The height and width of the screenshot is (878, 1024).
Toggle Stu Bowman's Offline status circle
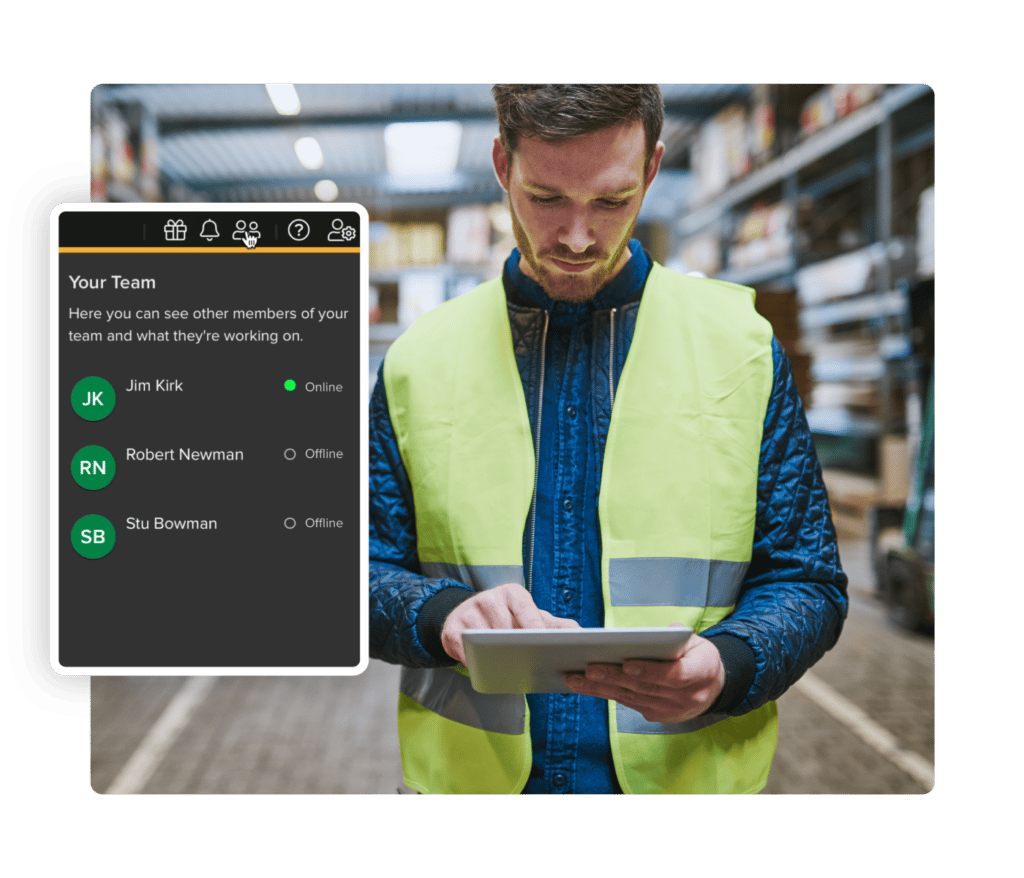coord(289,523)
